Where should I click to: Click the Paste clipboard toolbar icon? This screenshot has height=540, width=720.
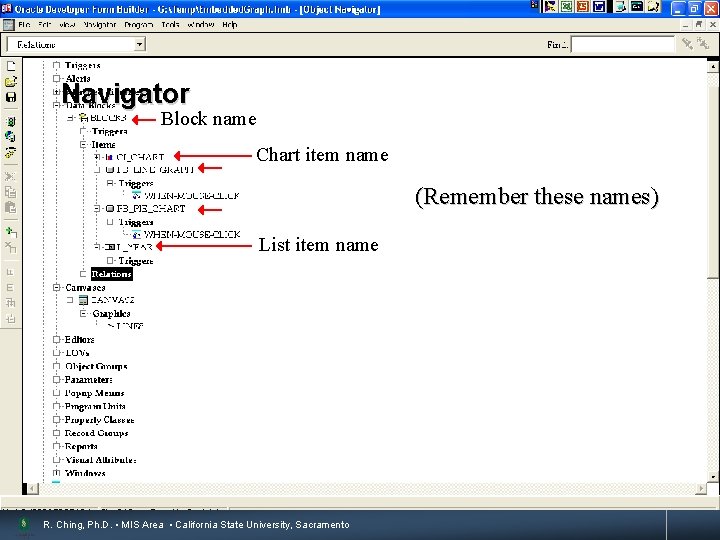point(11,207)
